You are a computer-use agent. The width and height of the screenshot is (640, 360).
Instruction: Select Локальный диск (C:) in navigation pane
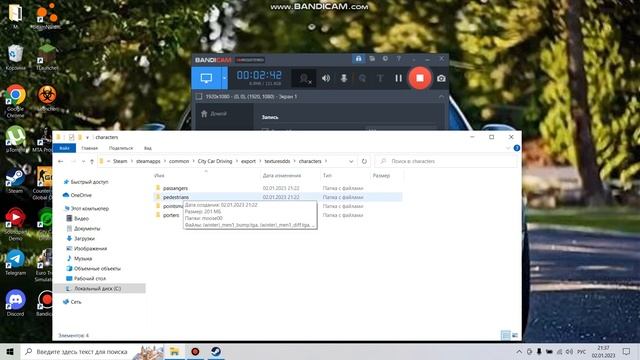click(97, 289)
